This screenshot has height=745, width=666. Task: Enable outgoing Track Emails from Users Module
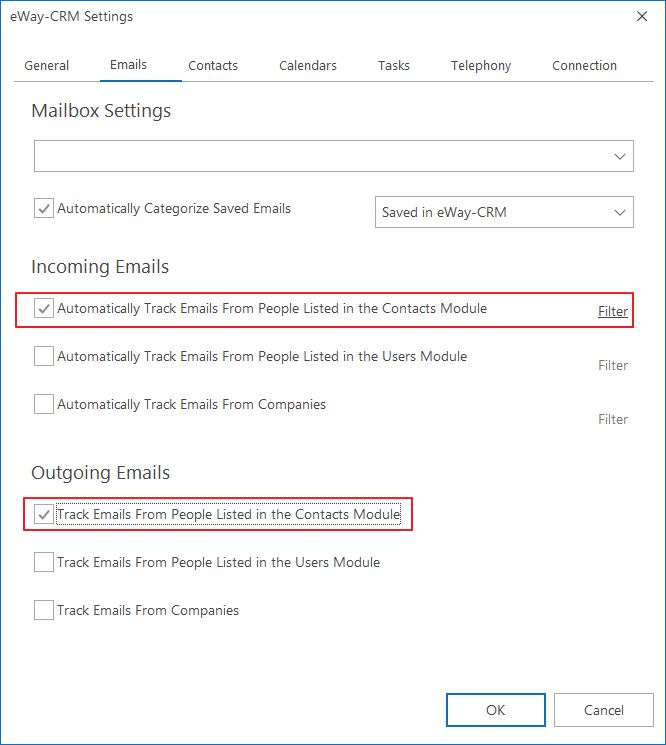44,562
